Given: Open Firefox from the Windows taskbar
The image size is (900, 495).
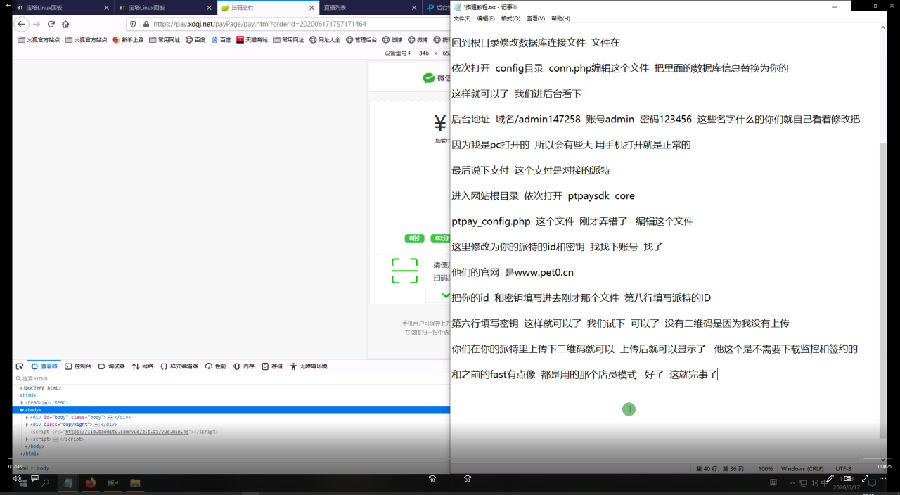Looking at the screenshot, I should coord(91,483).
